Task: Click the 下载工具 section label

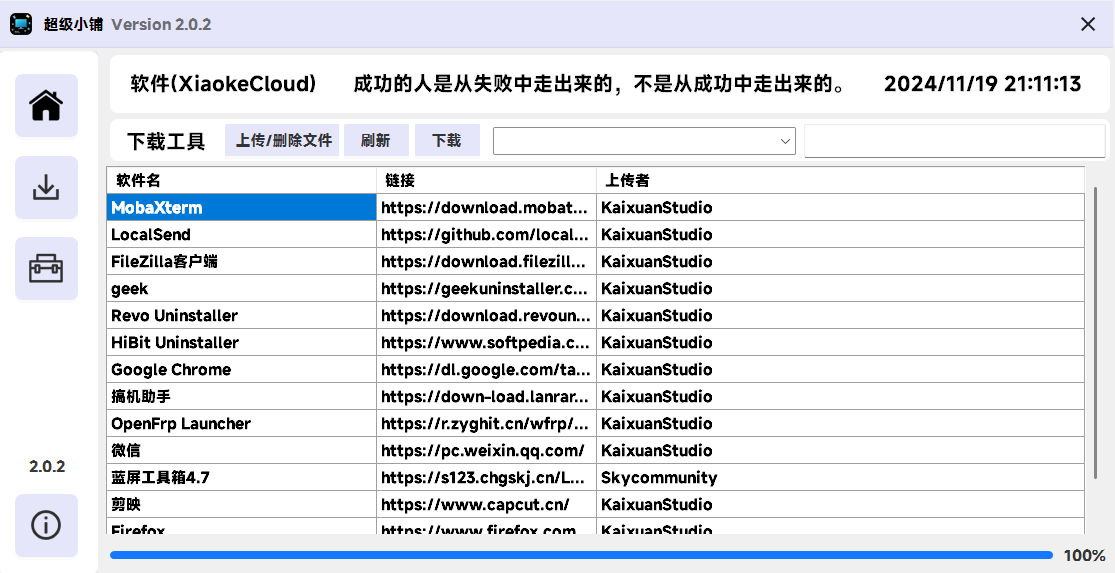Action: tap(166, 141)
